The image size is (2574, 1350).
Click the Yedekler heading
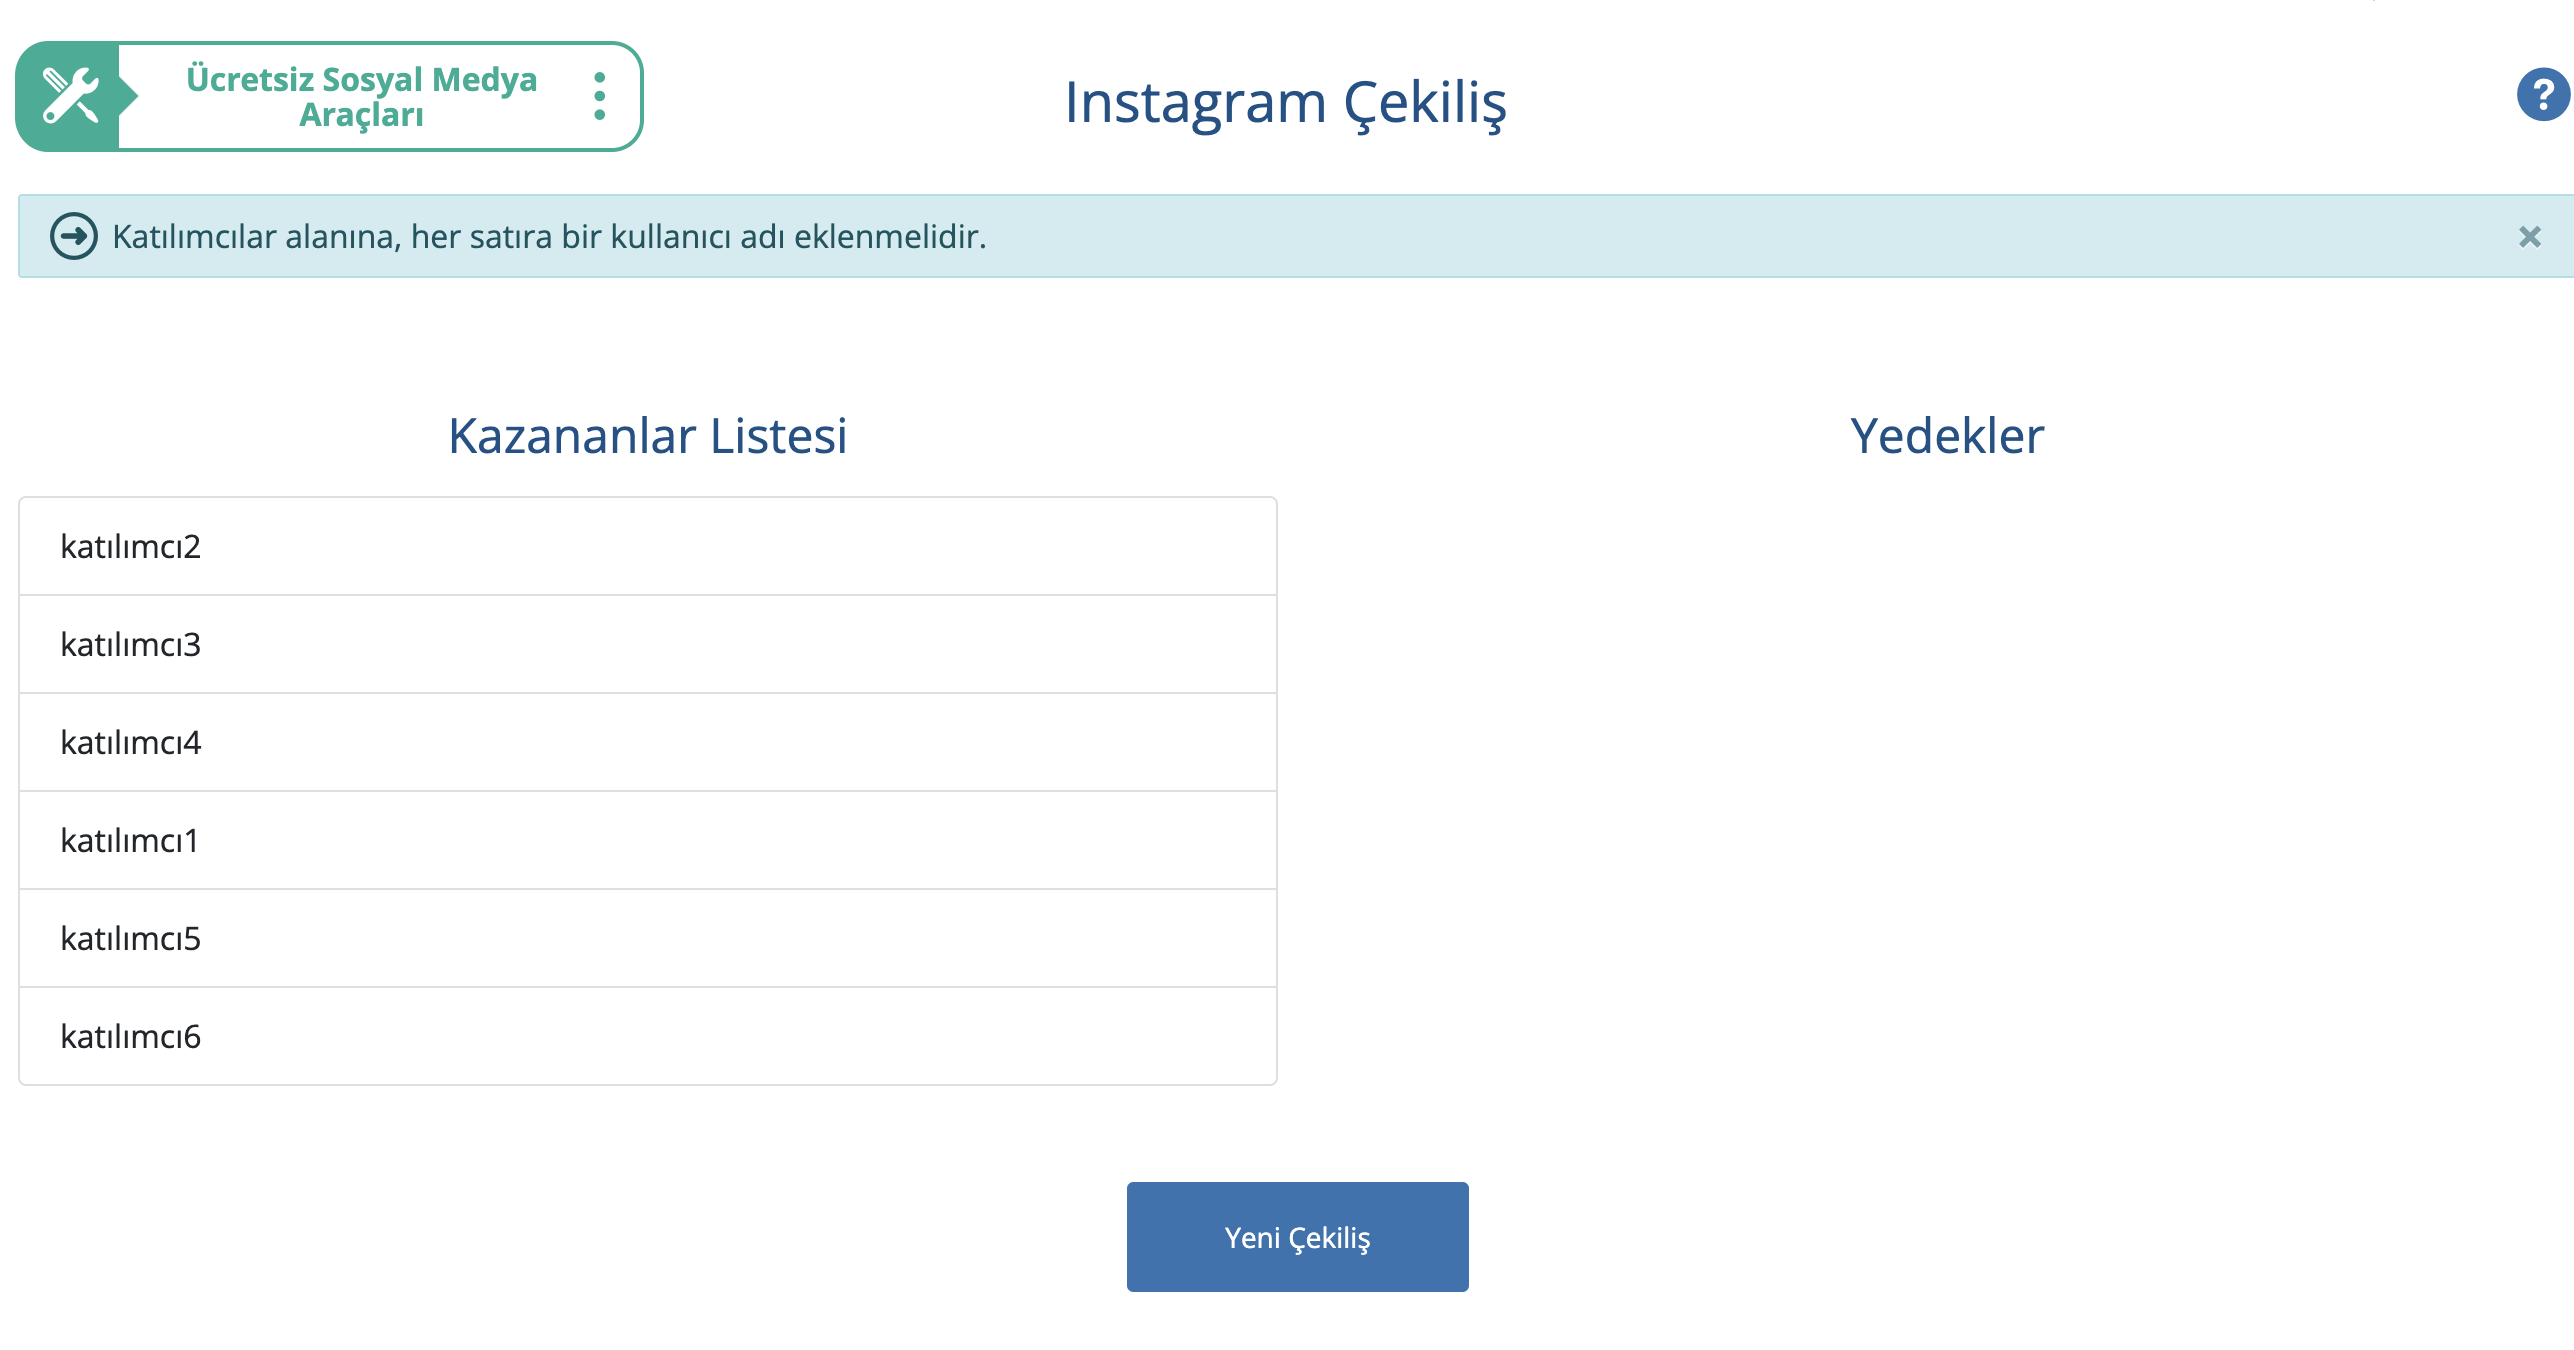click(x=1946, y=436)
